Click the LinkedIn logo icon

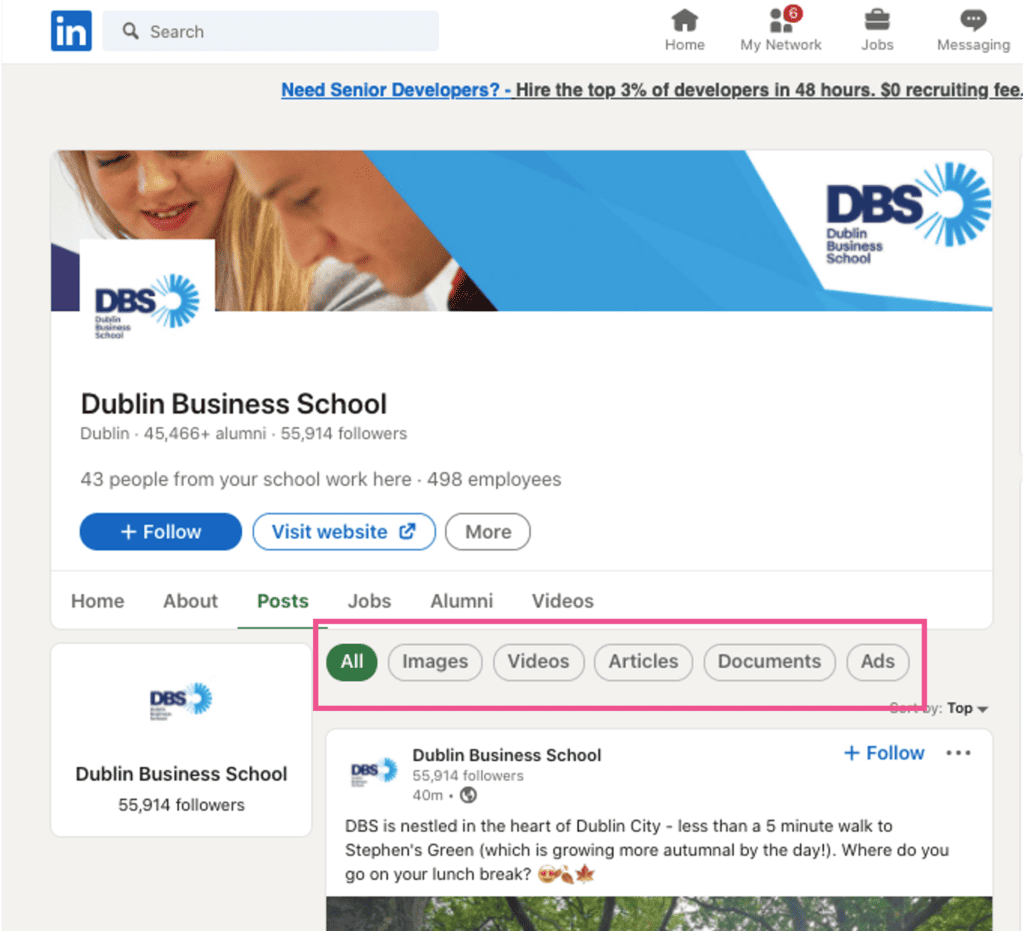point(71,31)
